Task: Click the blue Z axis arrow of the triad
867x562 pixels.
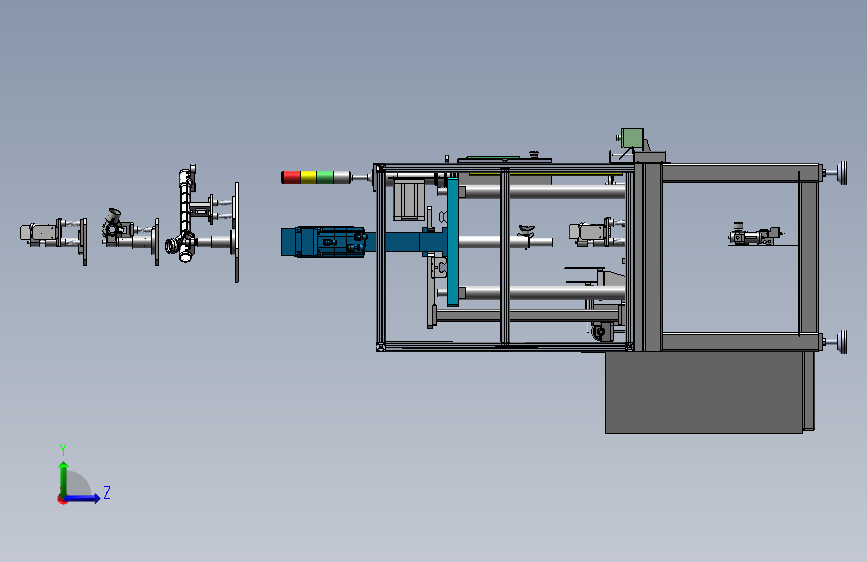Action: coord(83,498)
